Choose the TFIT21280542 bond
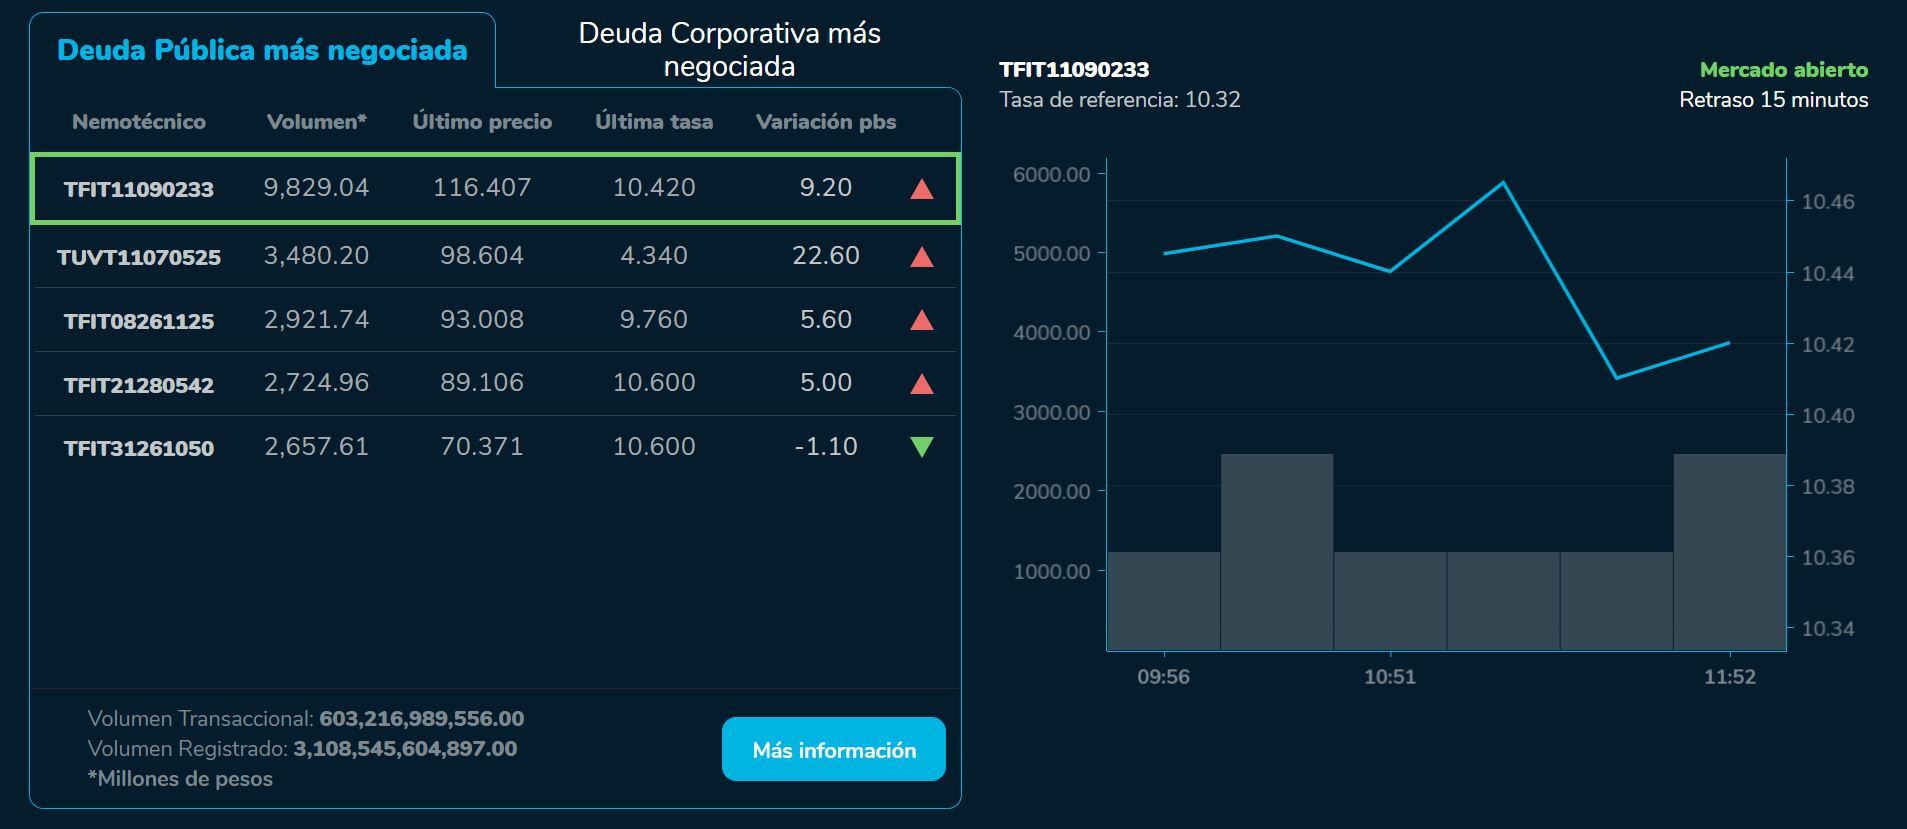The width and height of the screenshot is (1907, 829). coord(139,385)
